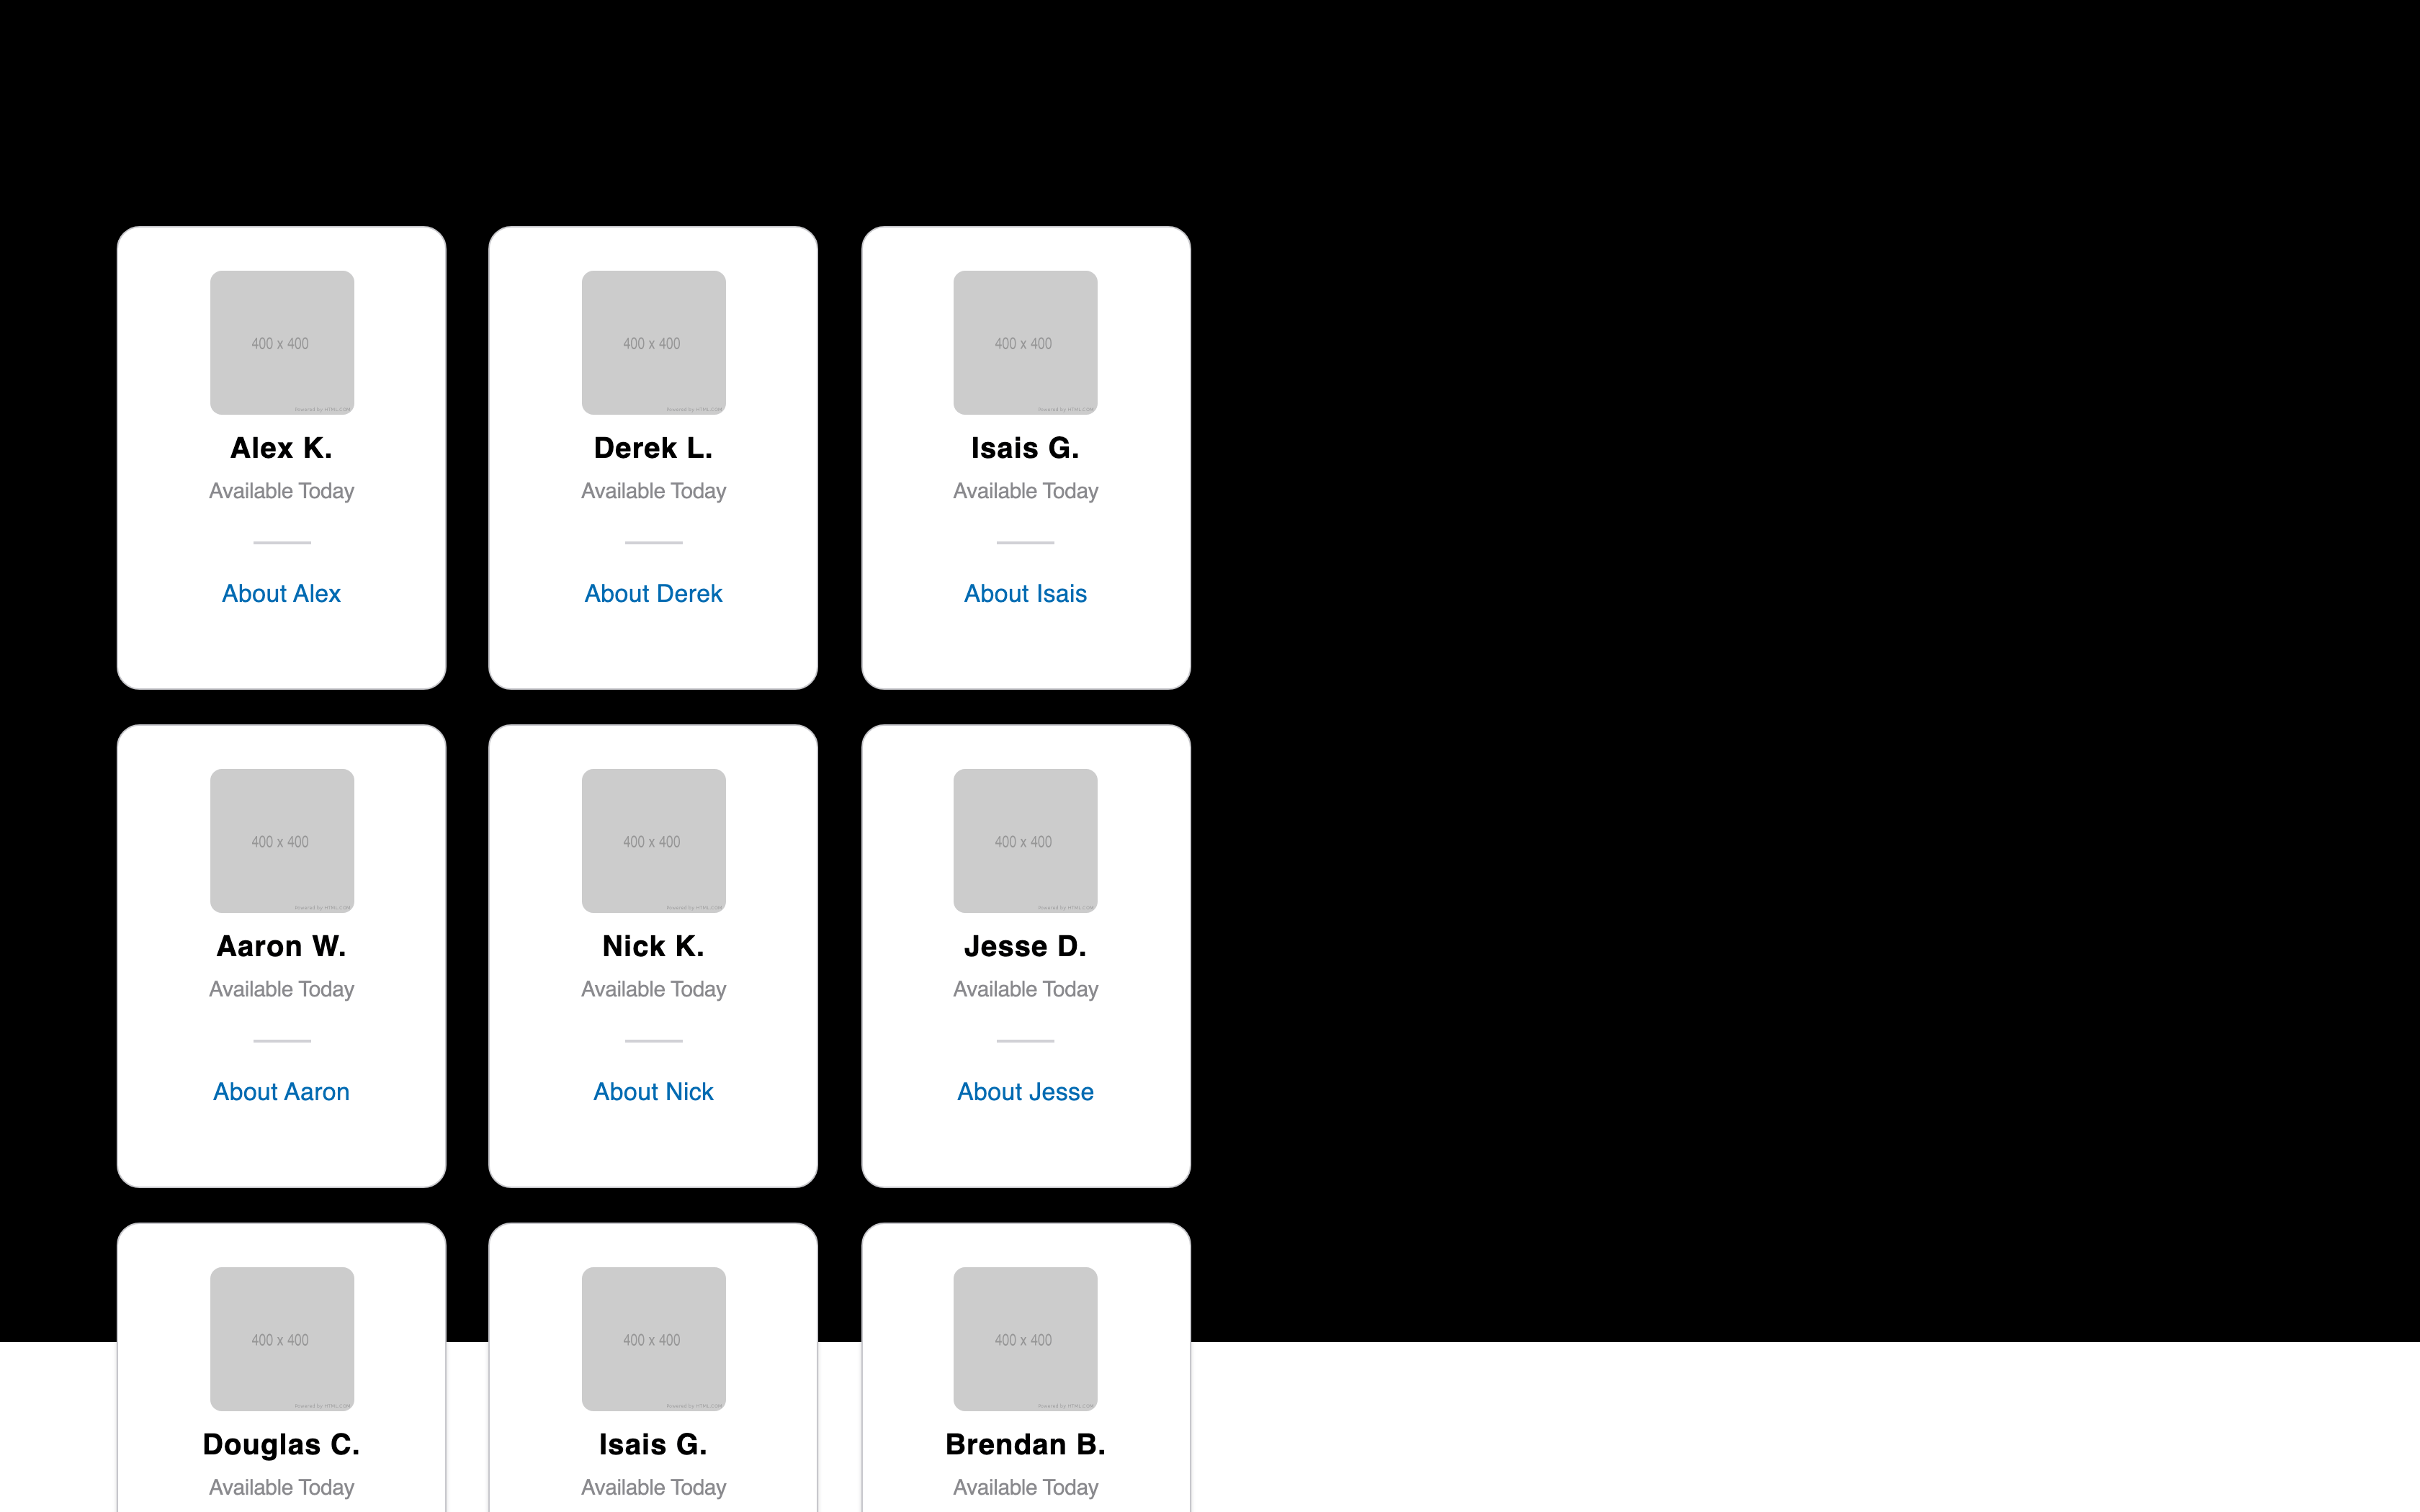Image resolution: width=2420 pixels, height=1512 pixels.
Task: Click the divider line on Jesse D.'s card
Action: [x=1025, y=1040]
